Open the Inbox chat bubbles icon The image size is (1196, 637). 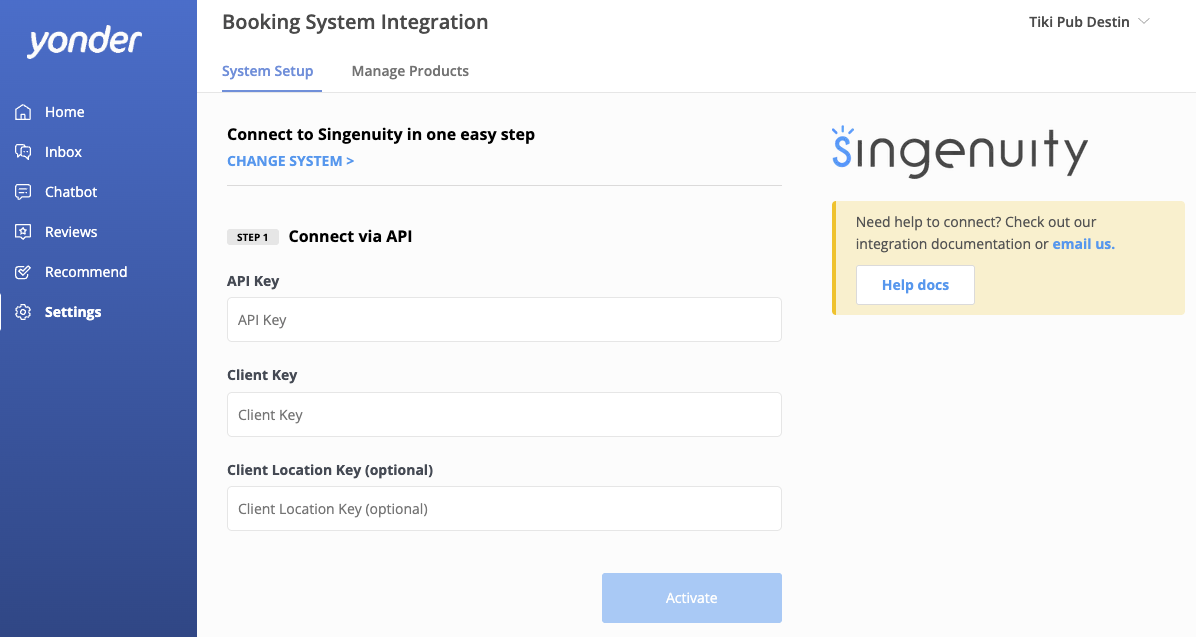tap(24, 152)
